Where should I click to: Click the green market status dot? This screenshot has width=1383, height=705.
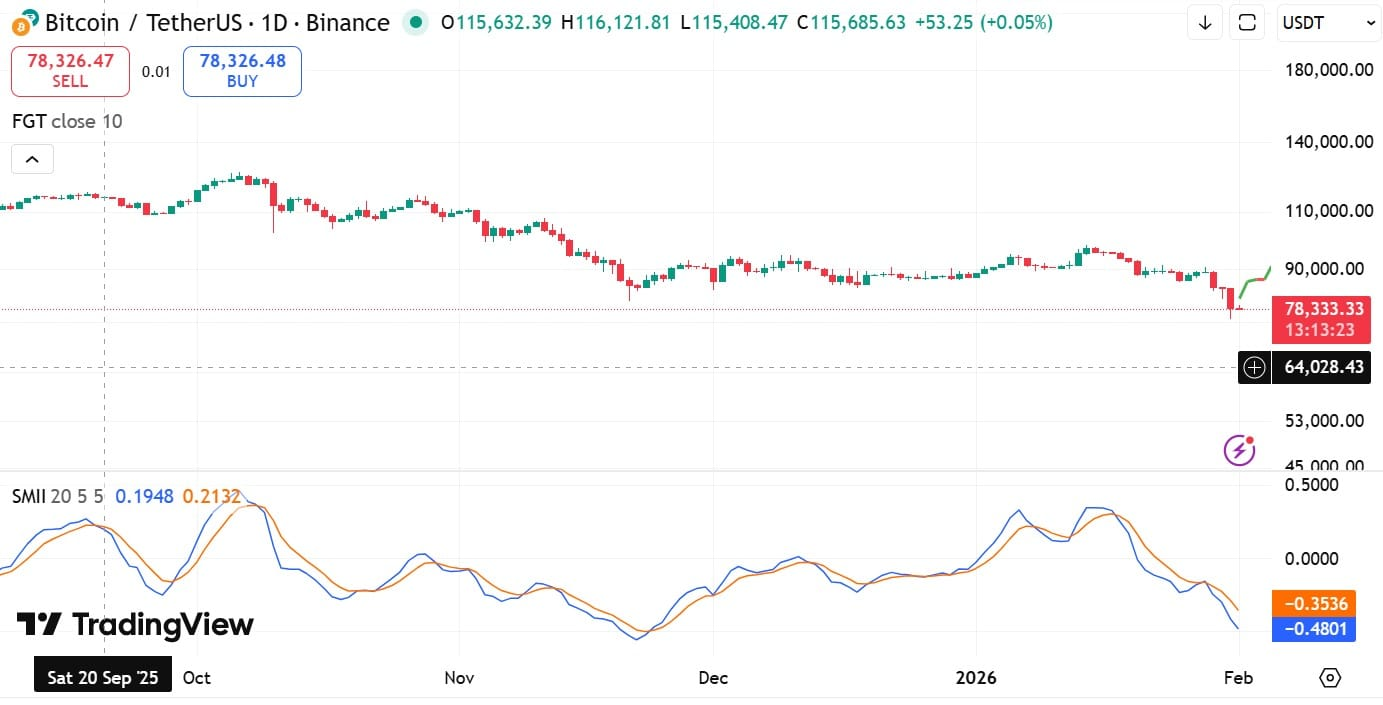coord(413,22)
